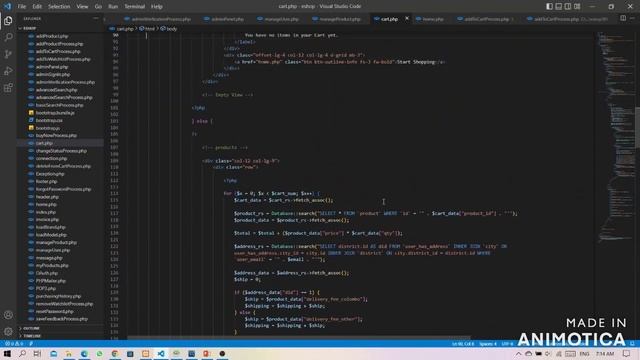This screenshot has height=360, width=640.
Task: Close the cart.php editor tab
Action: coord(407,19)
